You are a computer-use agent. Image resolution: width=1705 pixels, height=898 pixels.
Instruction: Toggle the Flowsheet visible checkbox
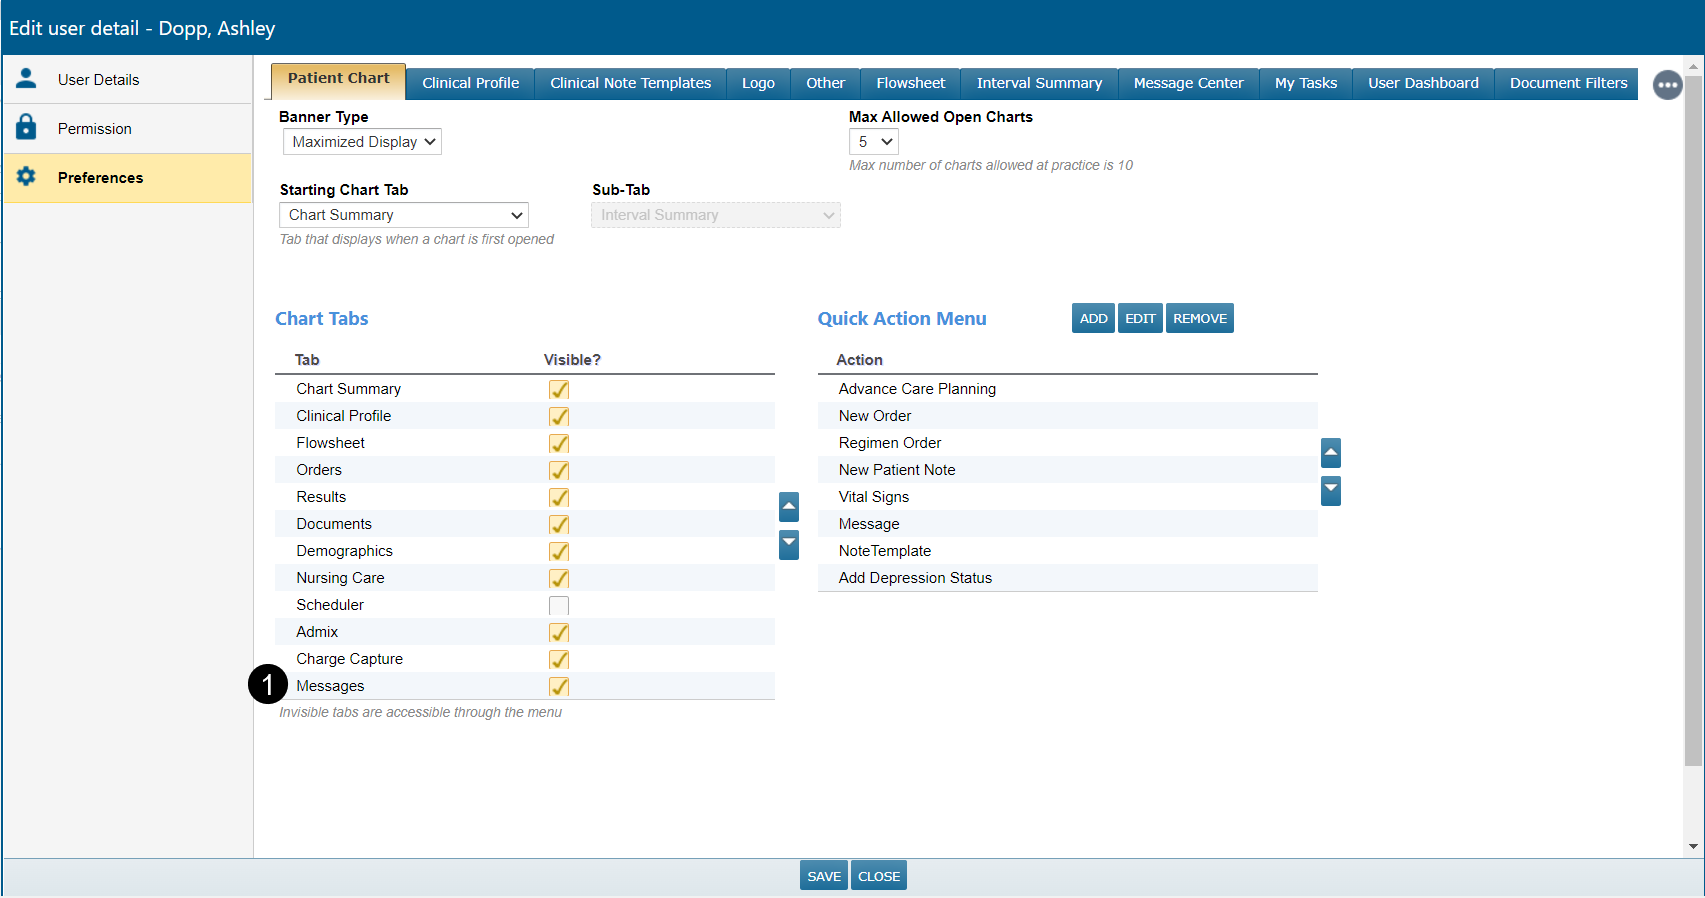559,443
